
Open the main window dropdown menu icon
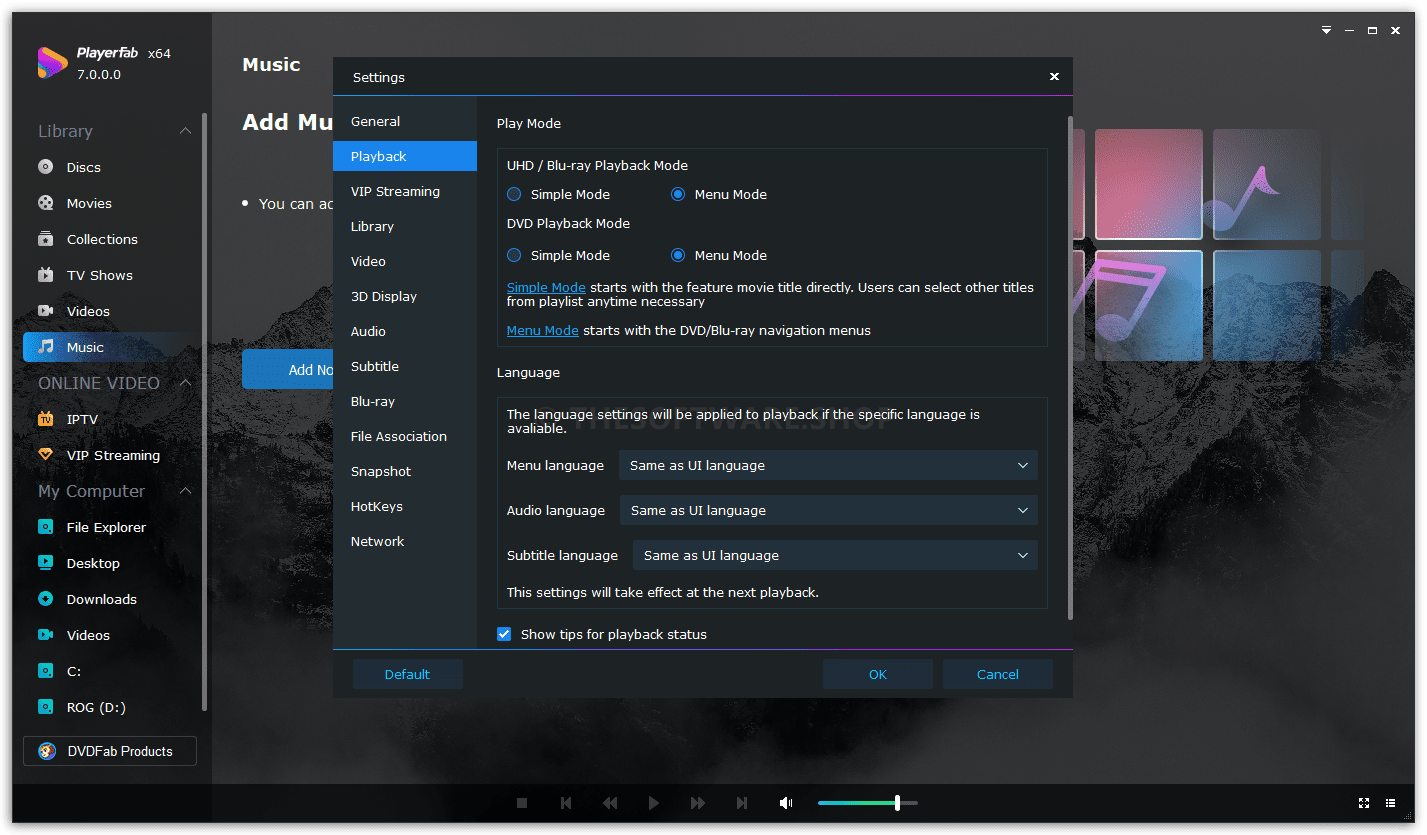point(1326,31)
